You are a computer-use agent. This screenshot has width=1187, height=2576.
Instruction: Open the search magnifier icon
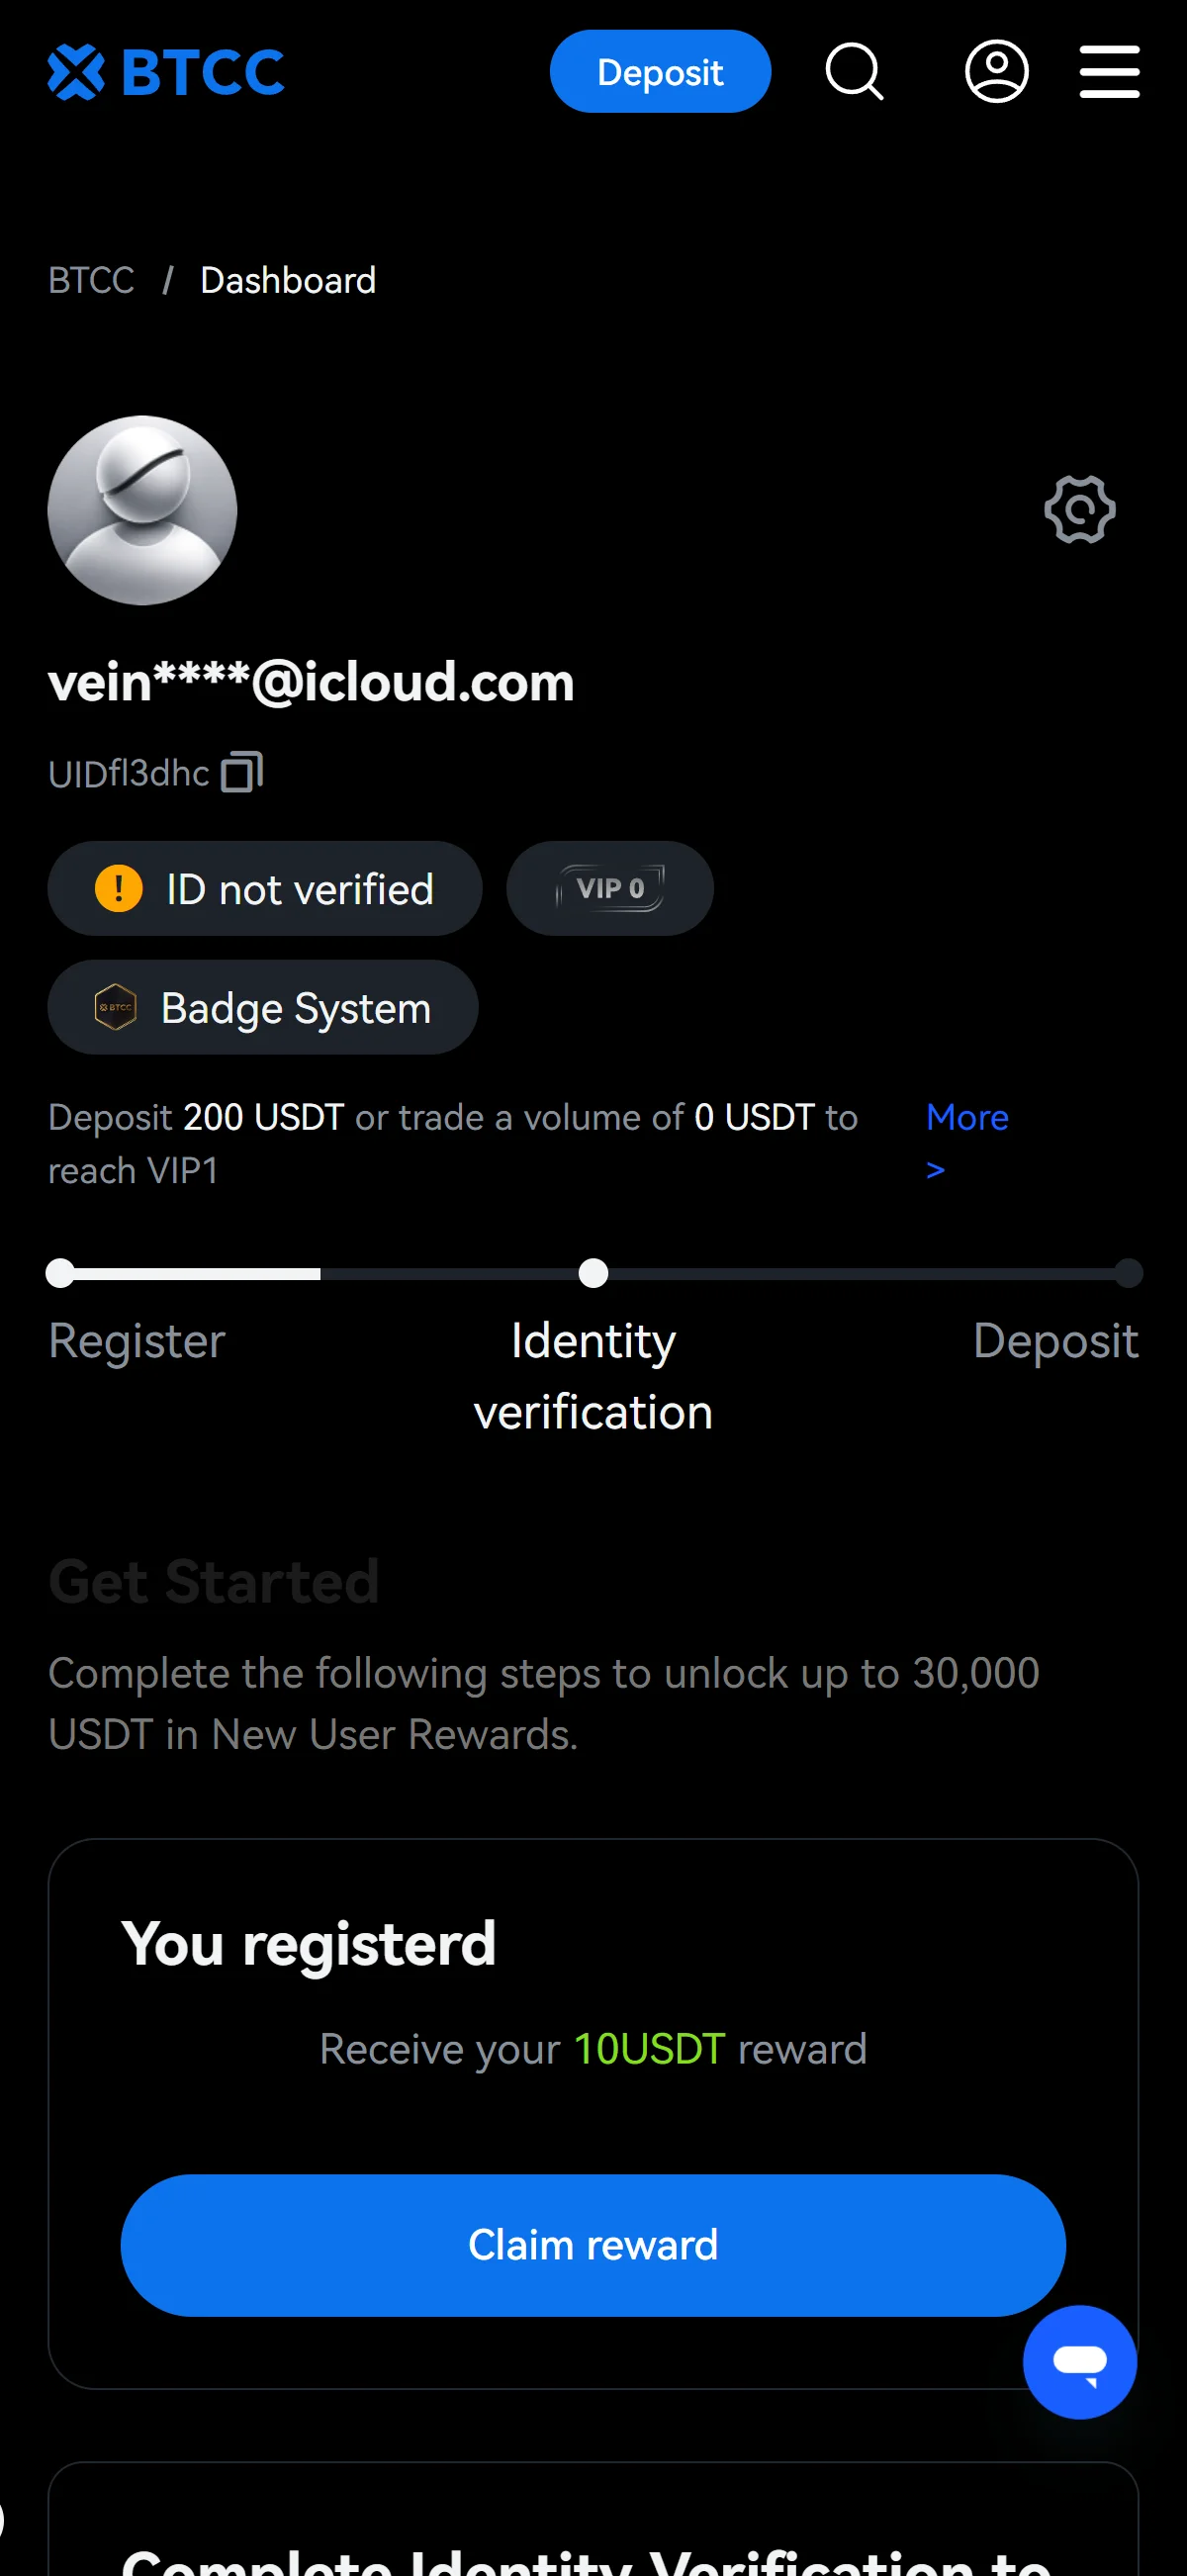[854, 71]
